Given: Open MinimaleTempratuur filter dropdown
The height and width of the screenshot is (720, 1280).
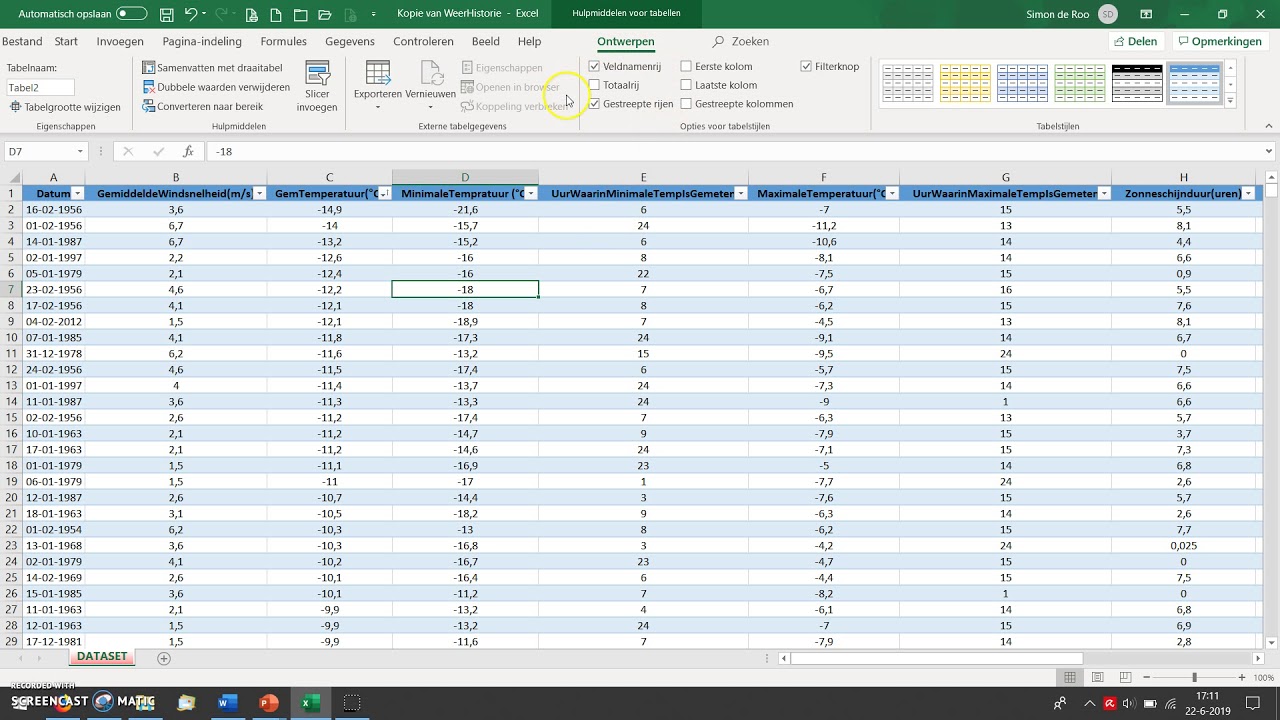Looking at the screenshot, I should pyautogui.click(x=531, y=194).
